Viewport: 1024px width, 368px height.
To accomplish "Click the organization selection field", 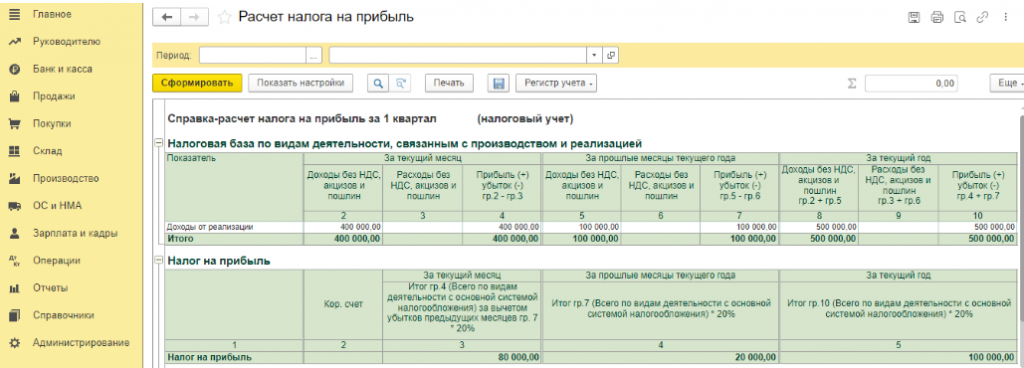I will 458,55.
